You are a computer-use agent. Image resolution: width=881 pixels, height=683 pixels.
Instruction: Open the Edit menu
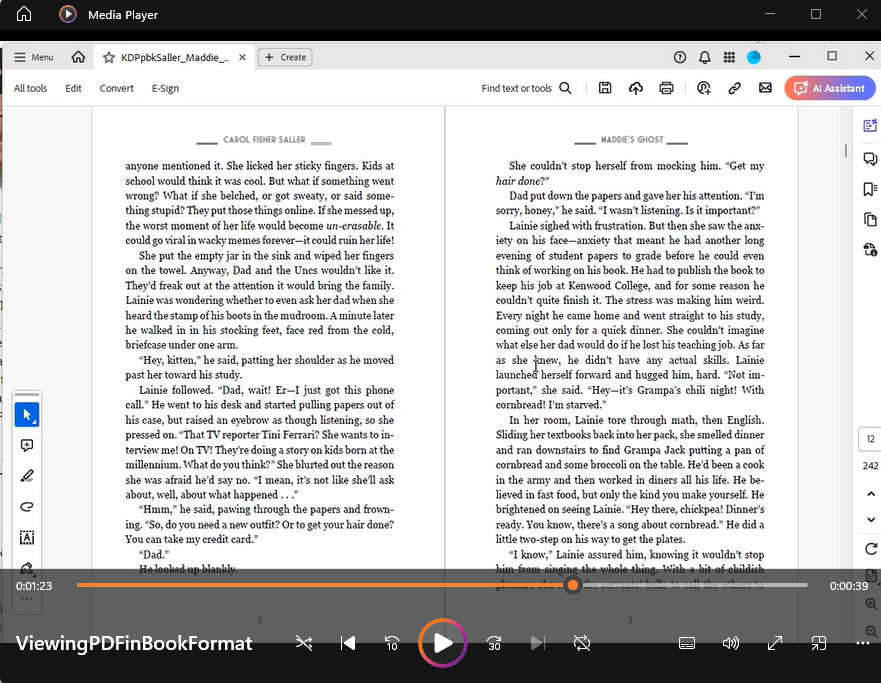pyautogui.click(x=73, y=88)
